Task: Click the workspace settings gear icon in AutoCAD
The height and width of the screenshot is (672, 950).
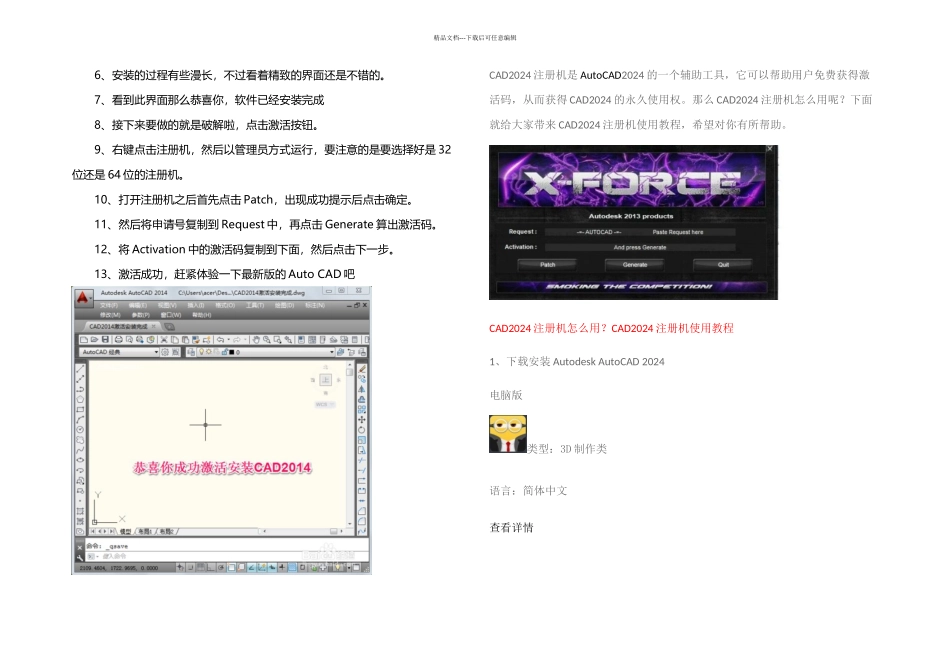Action: [x=165, y=352]
